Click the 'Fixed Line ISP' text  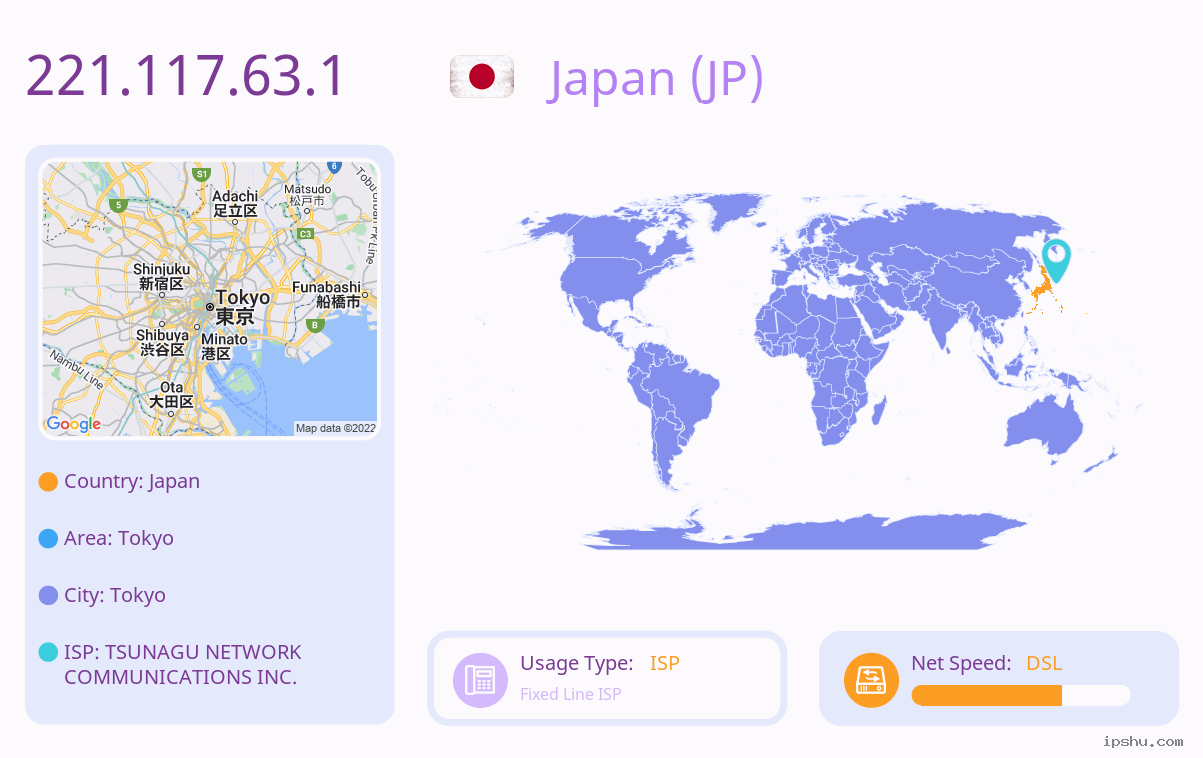[571, 694]
